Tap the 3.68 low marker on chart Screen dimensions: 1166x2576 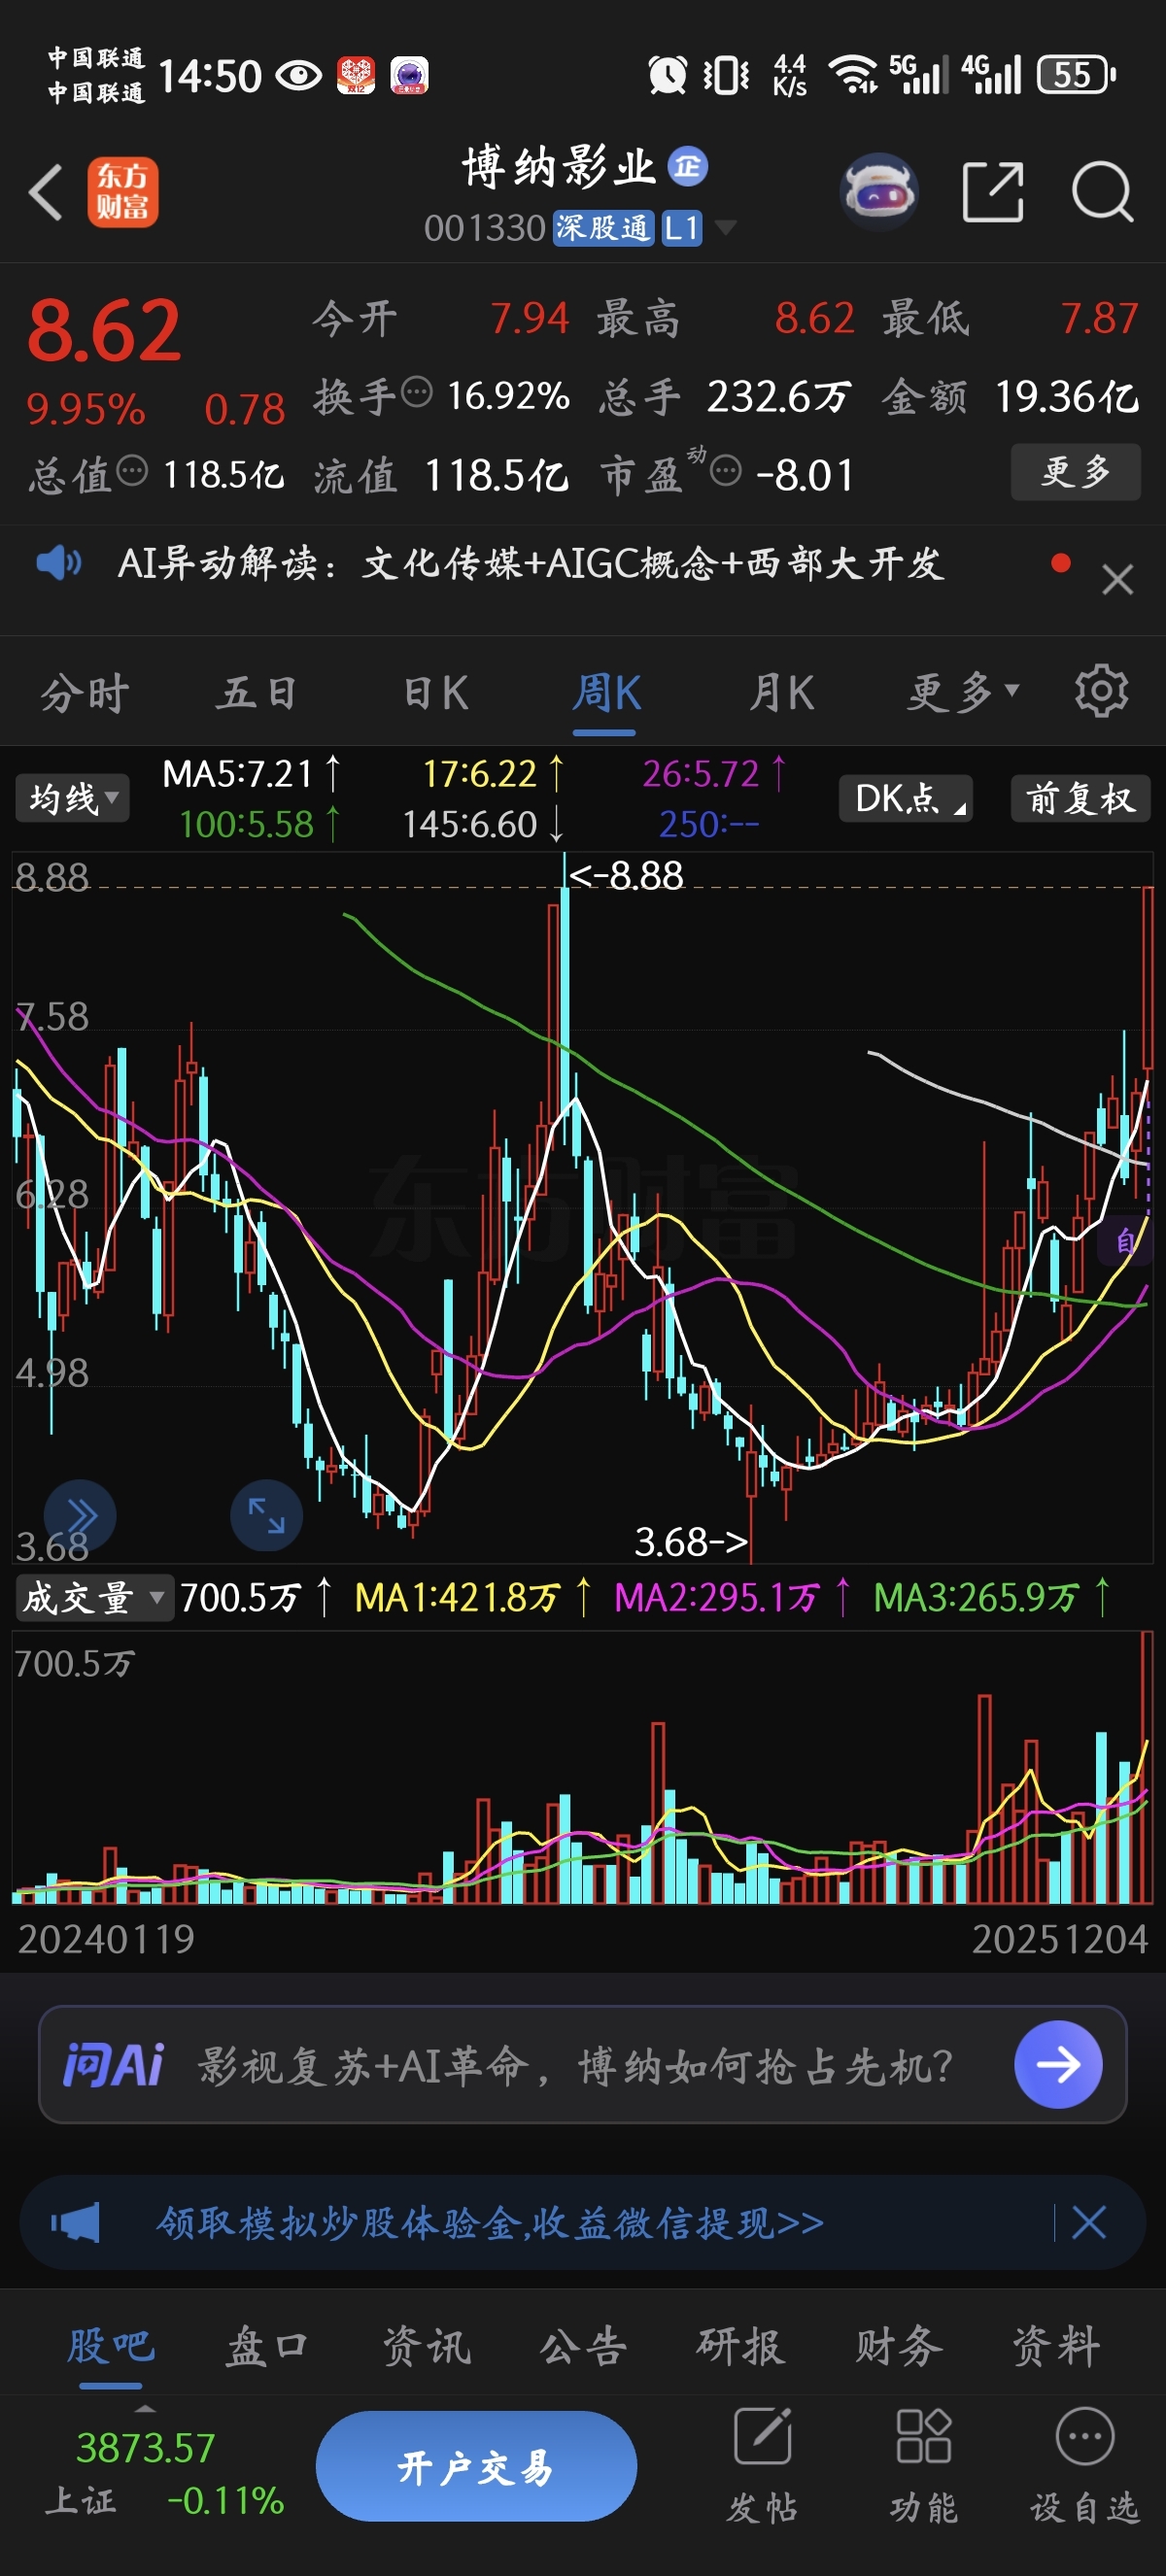(x=691, y=1541)
